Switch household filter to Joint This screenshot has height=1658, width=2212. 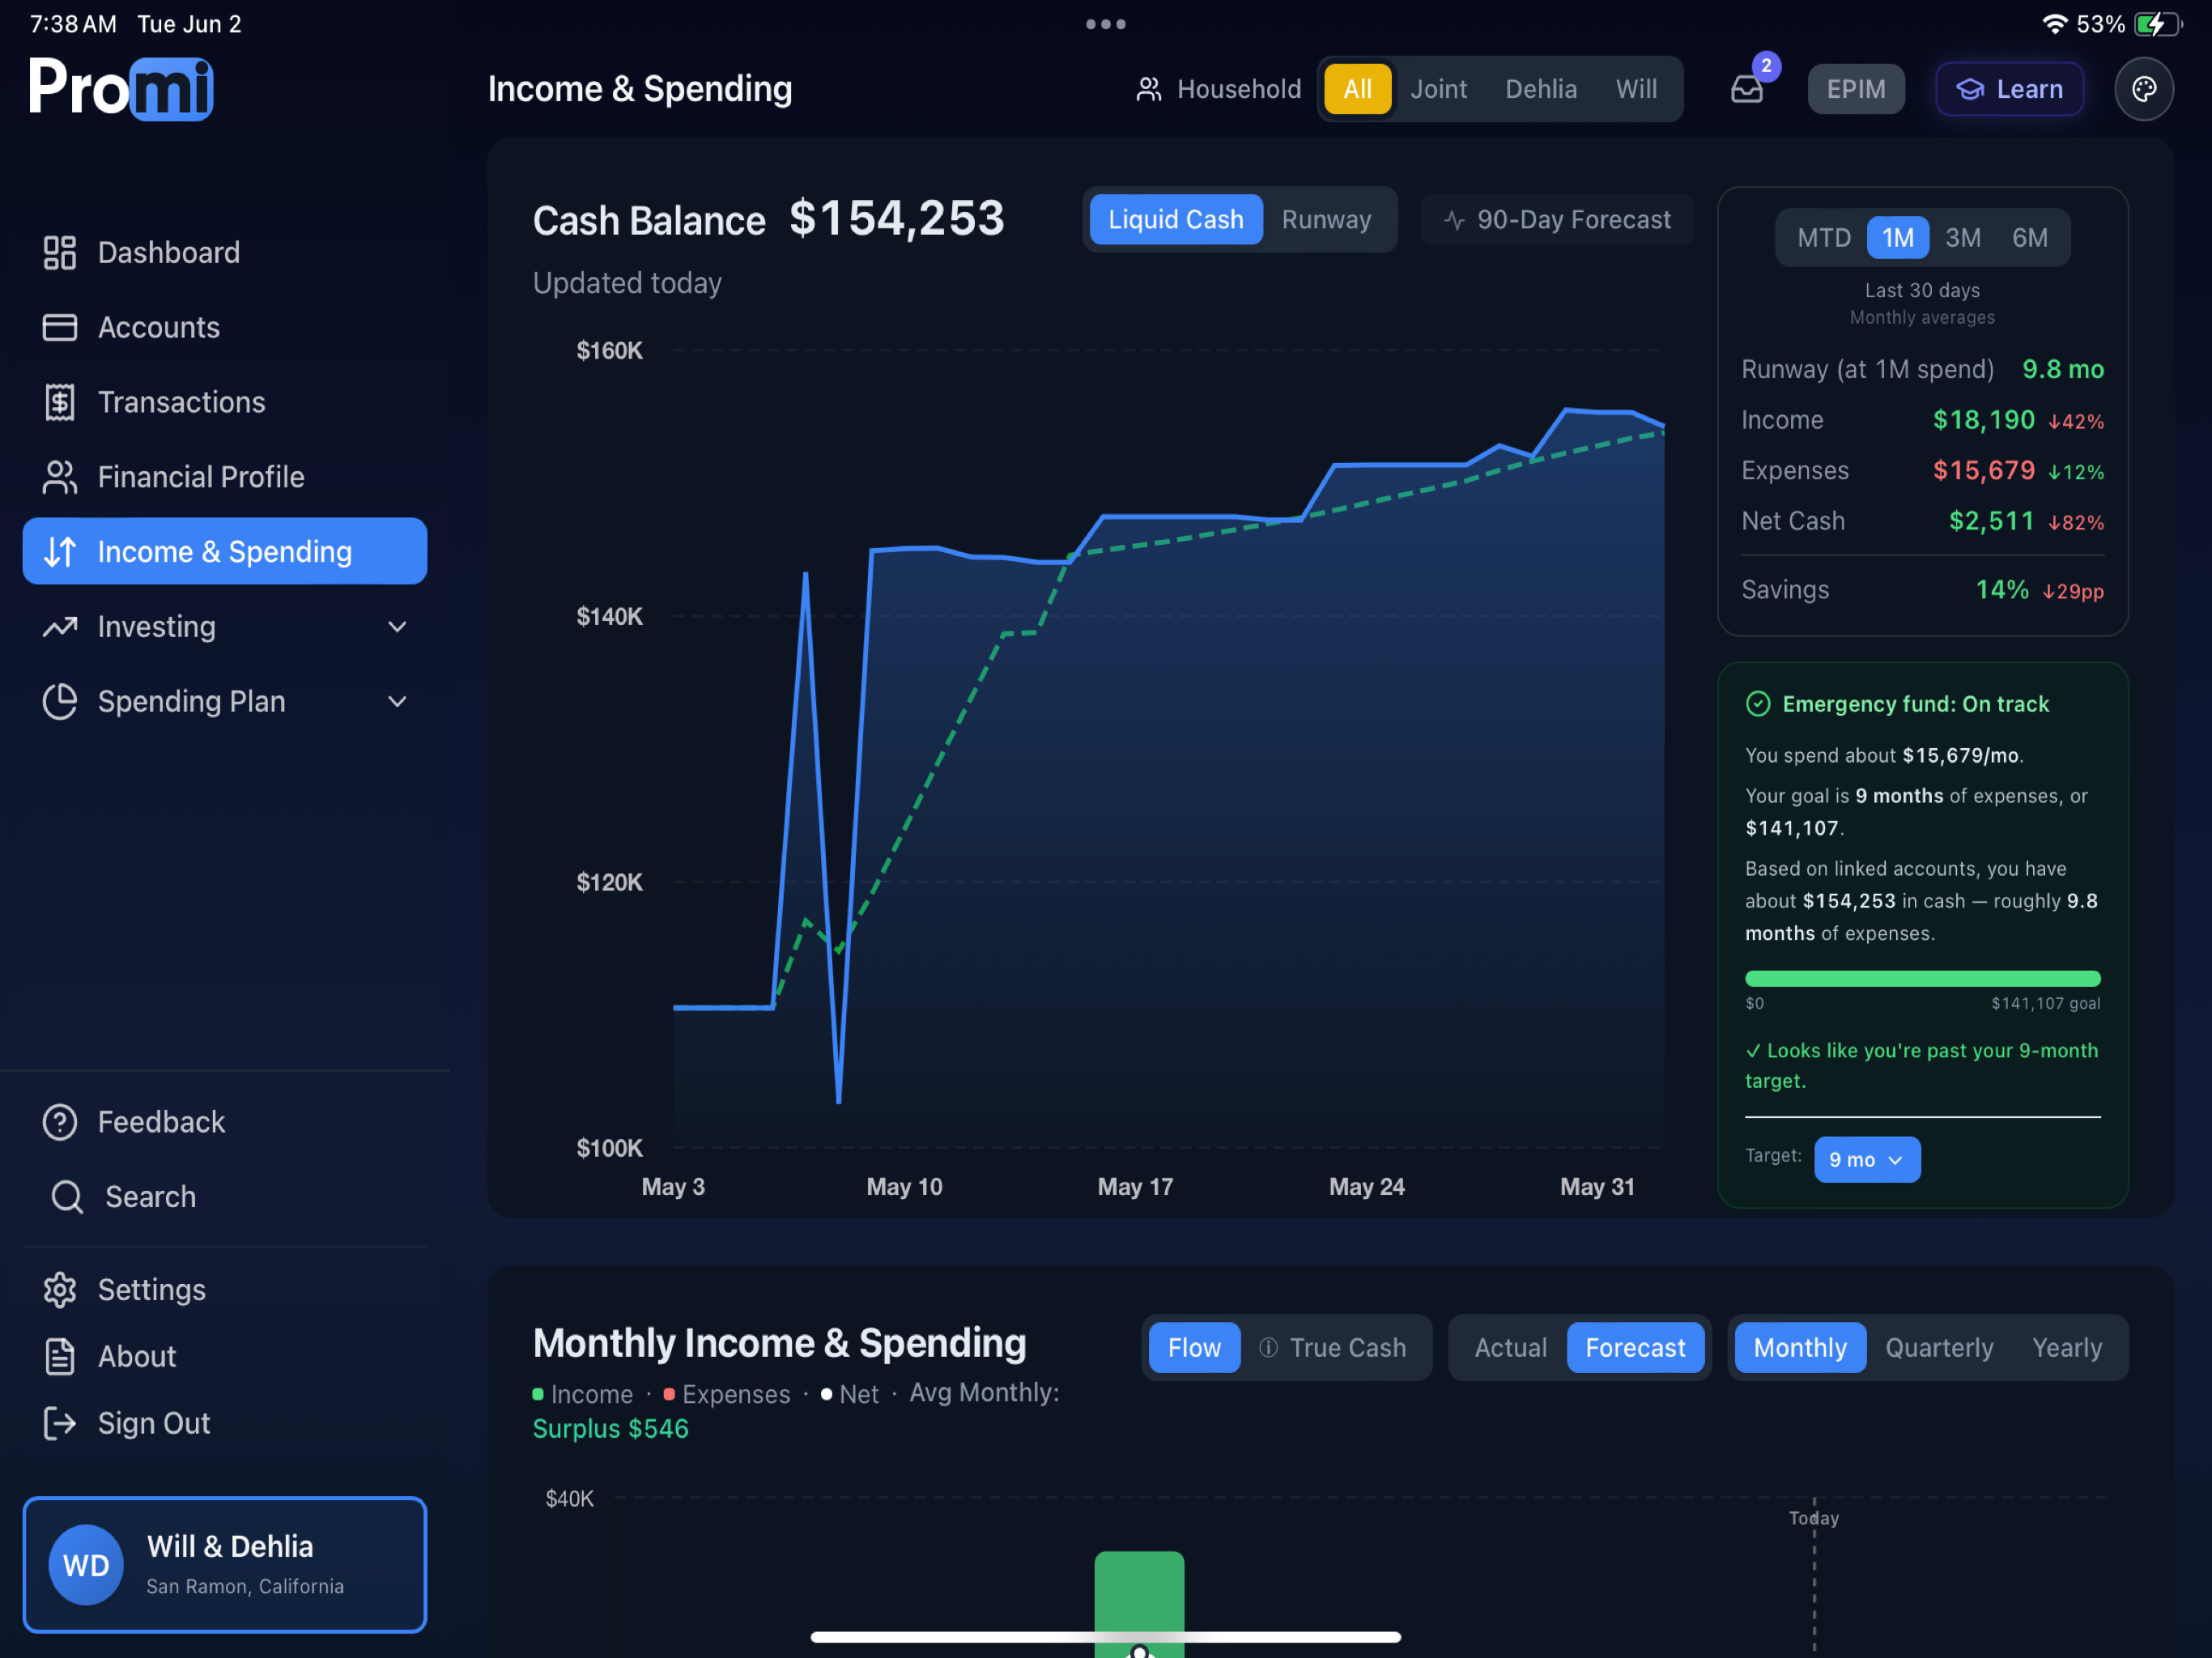pyautogui.click(x=1438, y=89)
